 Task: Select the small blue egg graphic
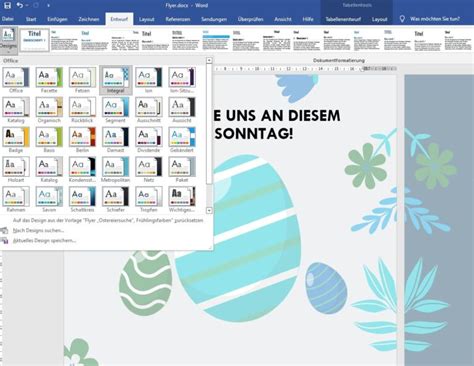(326, 288)
